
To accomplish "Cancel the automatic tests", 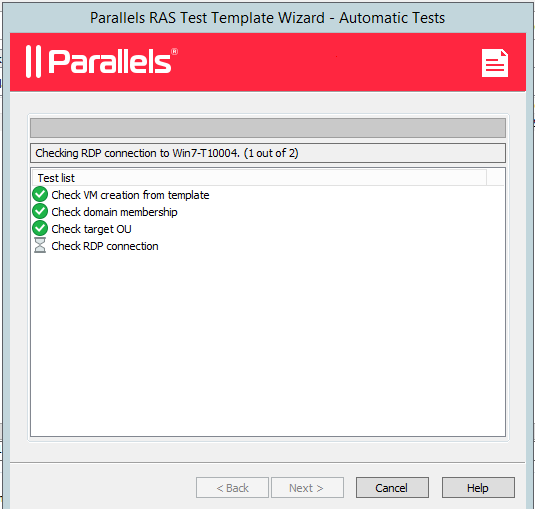I will point(392,488).
